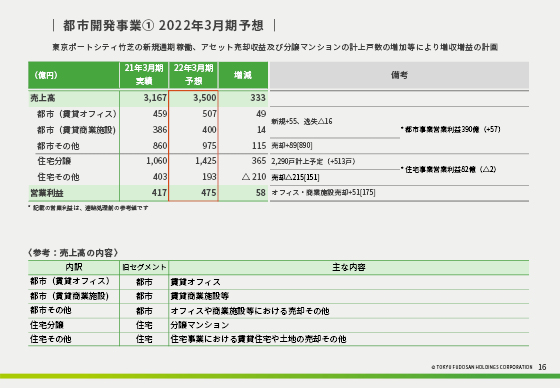This screenshot has width=560, height=388.
Task: Click the '備考' column header
Action: pyautogui.click(x=399, y=75)
